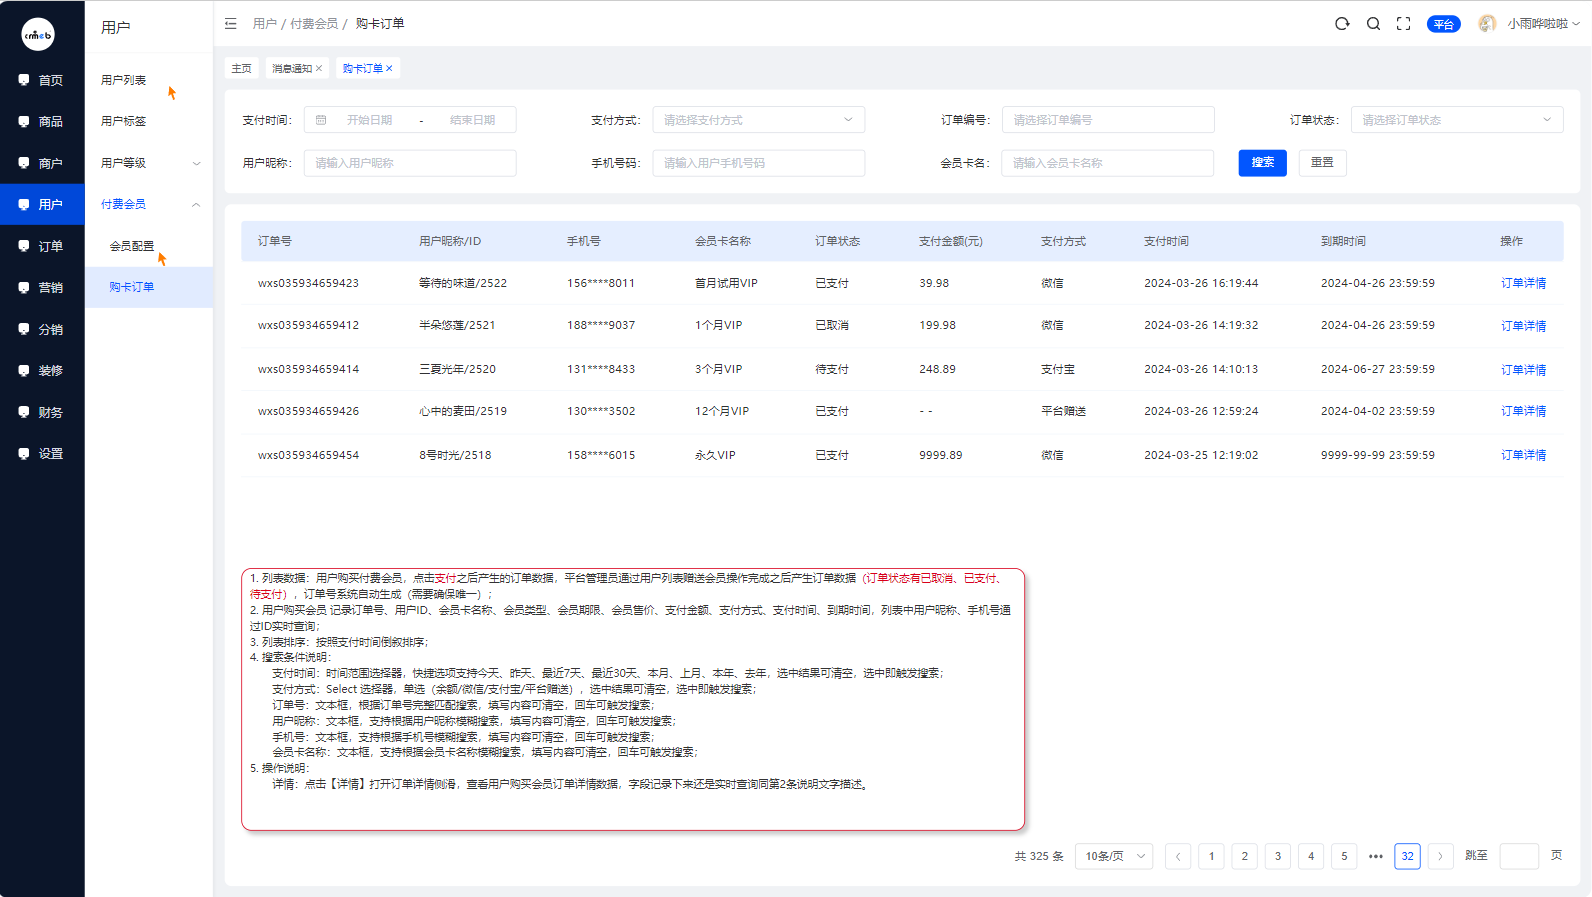The image size is (1592, 897).
Task: Click the 装修 sidebar icon
Action: (x=24, y=370)
